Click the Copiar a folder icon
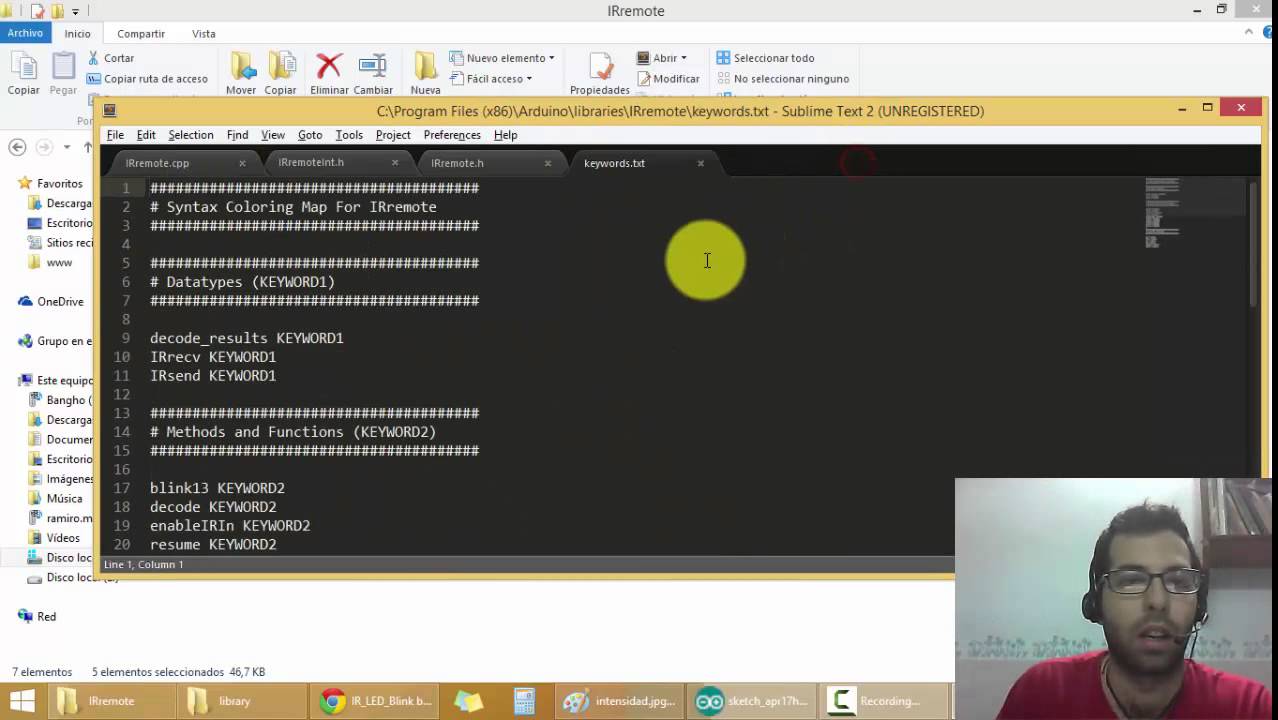 (x=281, y=66)
